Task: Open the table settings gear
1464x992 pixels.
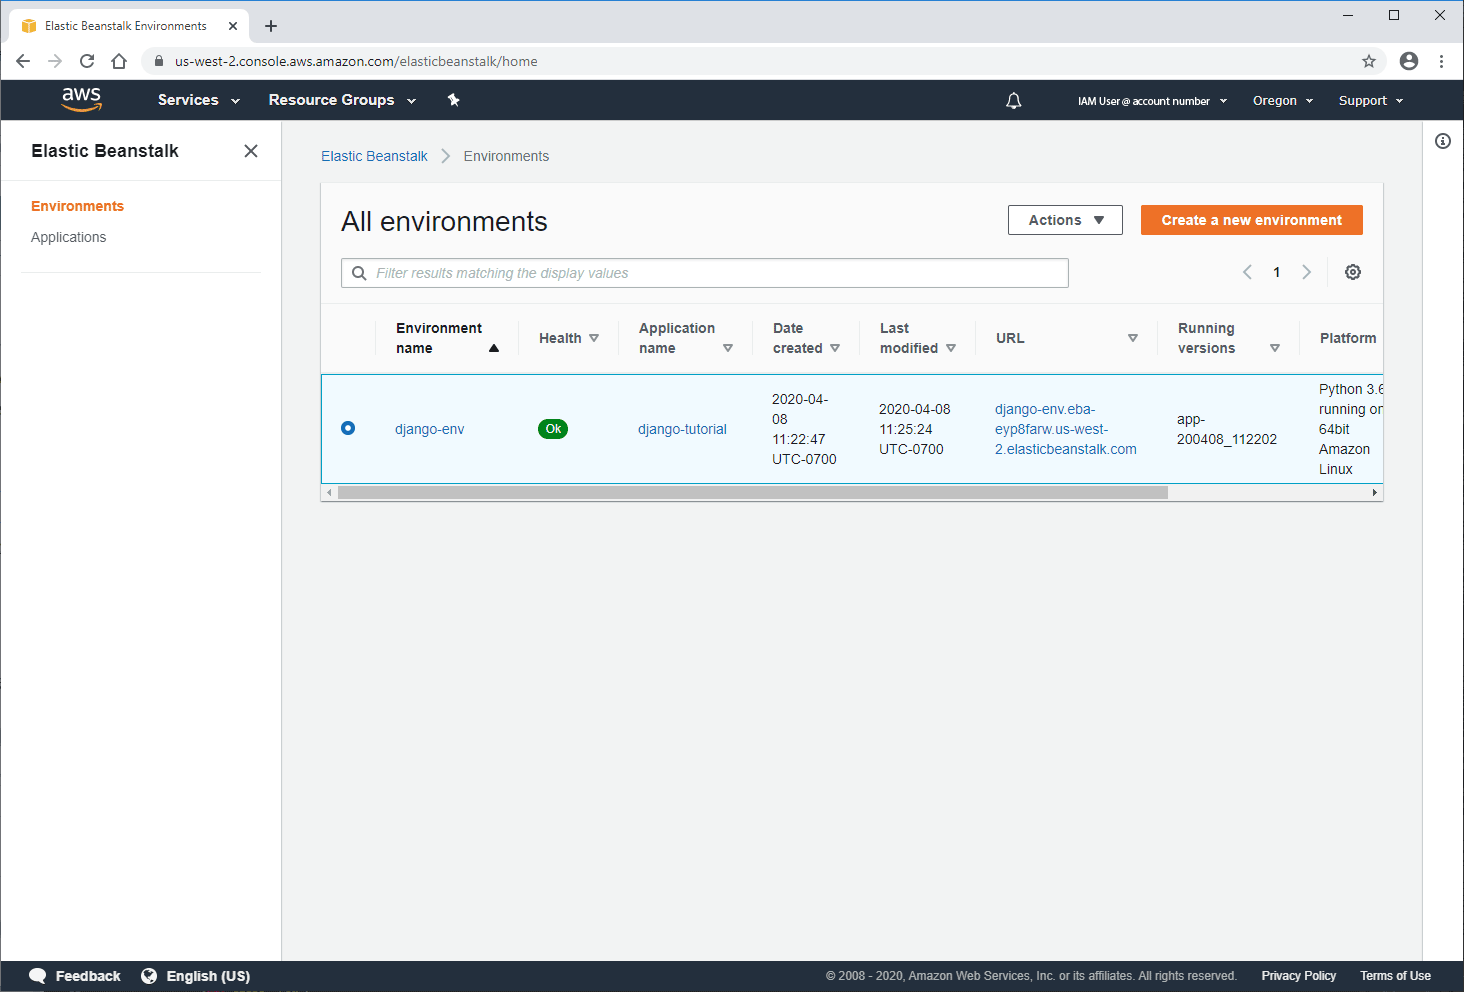Action: [1353, 271]
